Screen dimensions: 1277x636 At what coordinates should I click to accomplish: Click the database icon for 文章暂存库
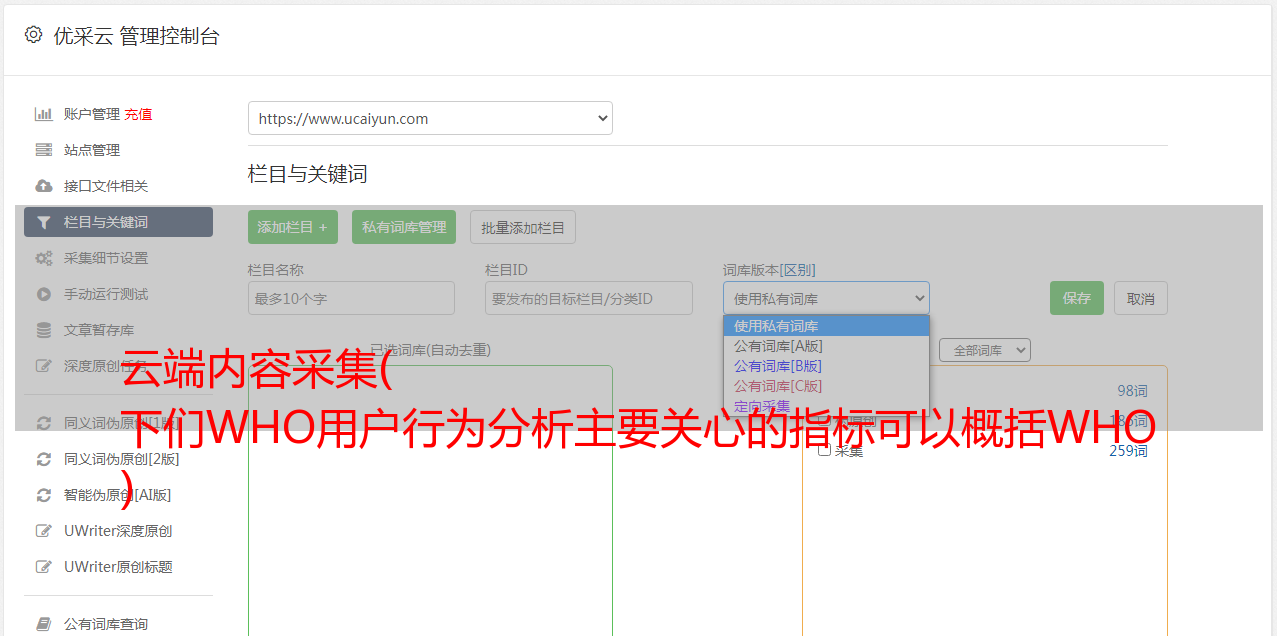44,330
